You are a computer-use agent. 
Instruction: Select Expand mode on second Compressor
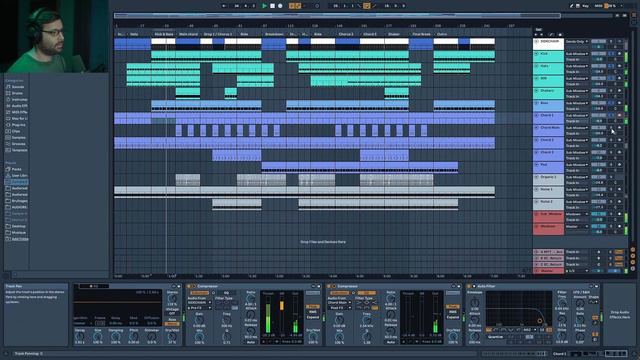point(452,317)
